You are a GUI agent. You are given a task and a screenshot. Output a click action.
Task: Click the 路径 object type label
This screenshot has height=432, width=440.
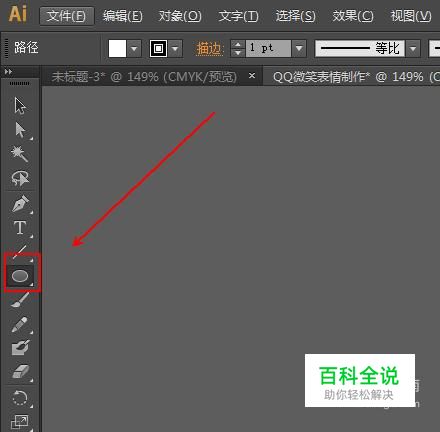click(x=26, y=48)
